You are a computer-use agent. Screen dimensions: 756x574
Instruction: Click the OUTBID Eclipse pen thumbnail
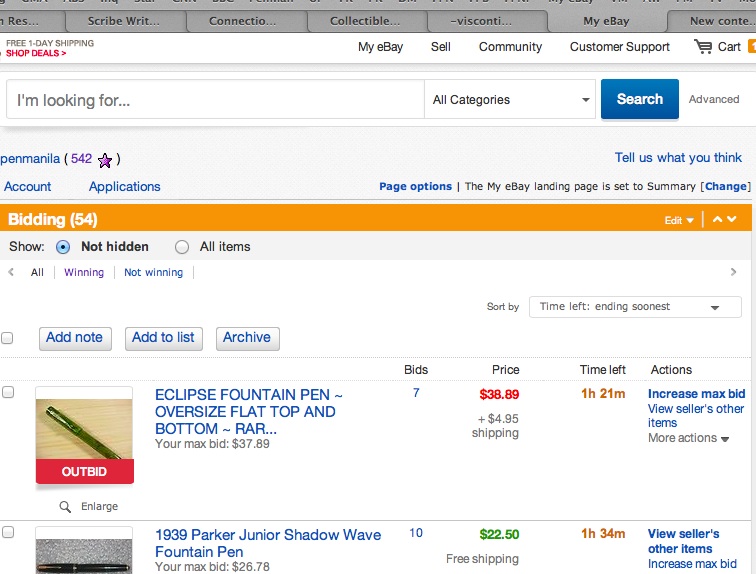pyautogui.click(x=84, y=430)
